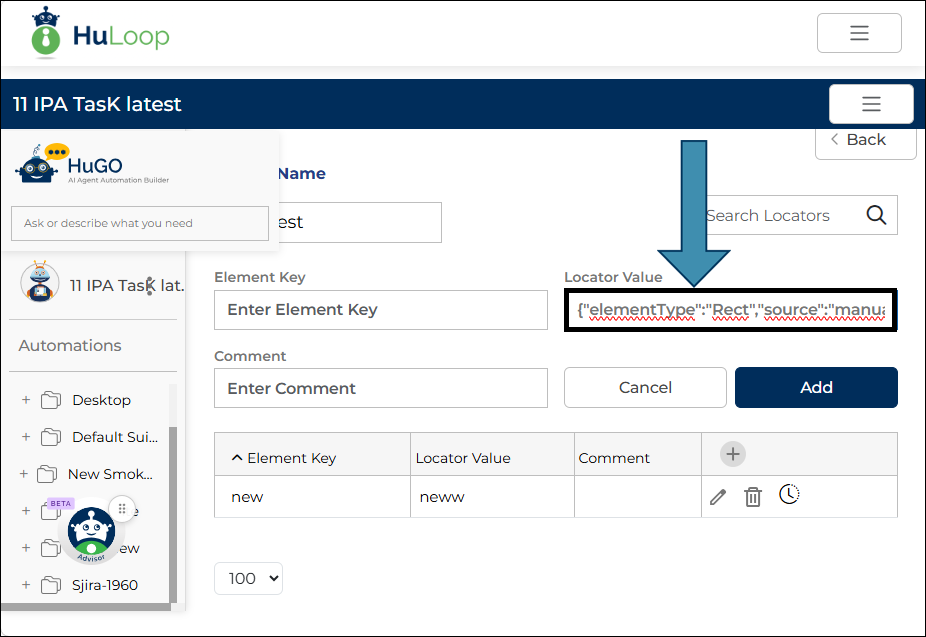Expand the Default Sui... folder
The height and width of the screenshot is (637, 926).
point(26,437)
